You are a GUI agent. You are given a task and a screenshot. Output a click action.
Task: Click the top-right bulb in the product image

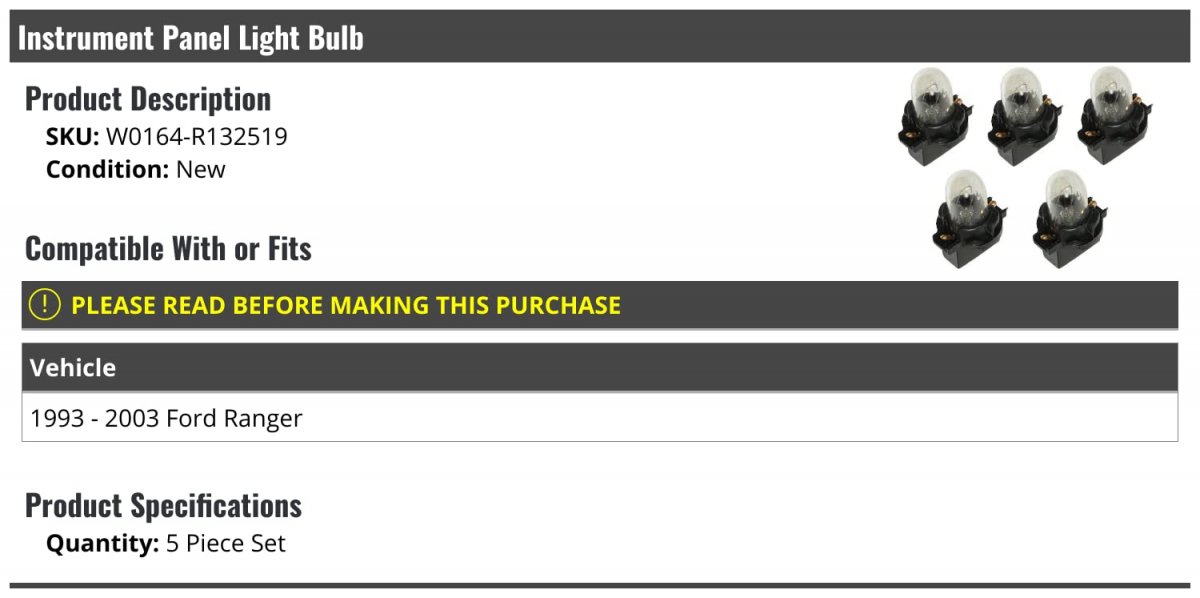point(1116,116)
